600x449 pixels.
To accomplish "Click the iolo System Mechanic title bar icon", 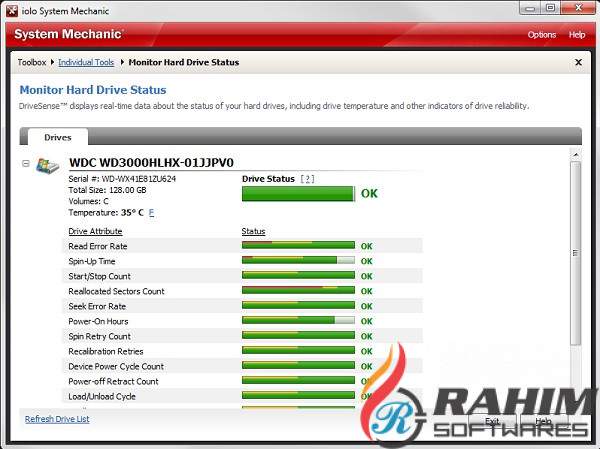I will pos(9,9).
